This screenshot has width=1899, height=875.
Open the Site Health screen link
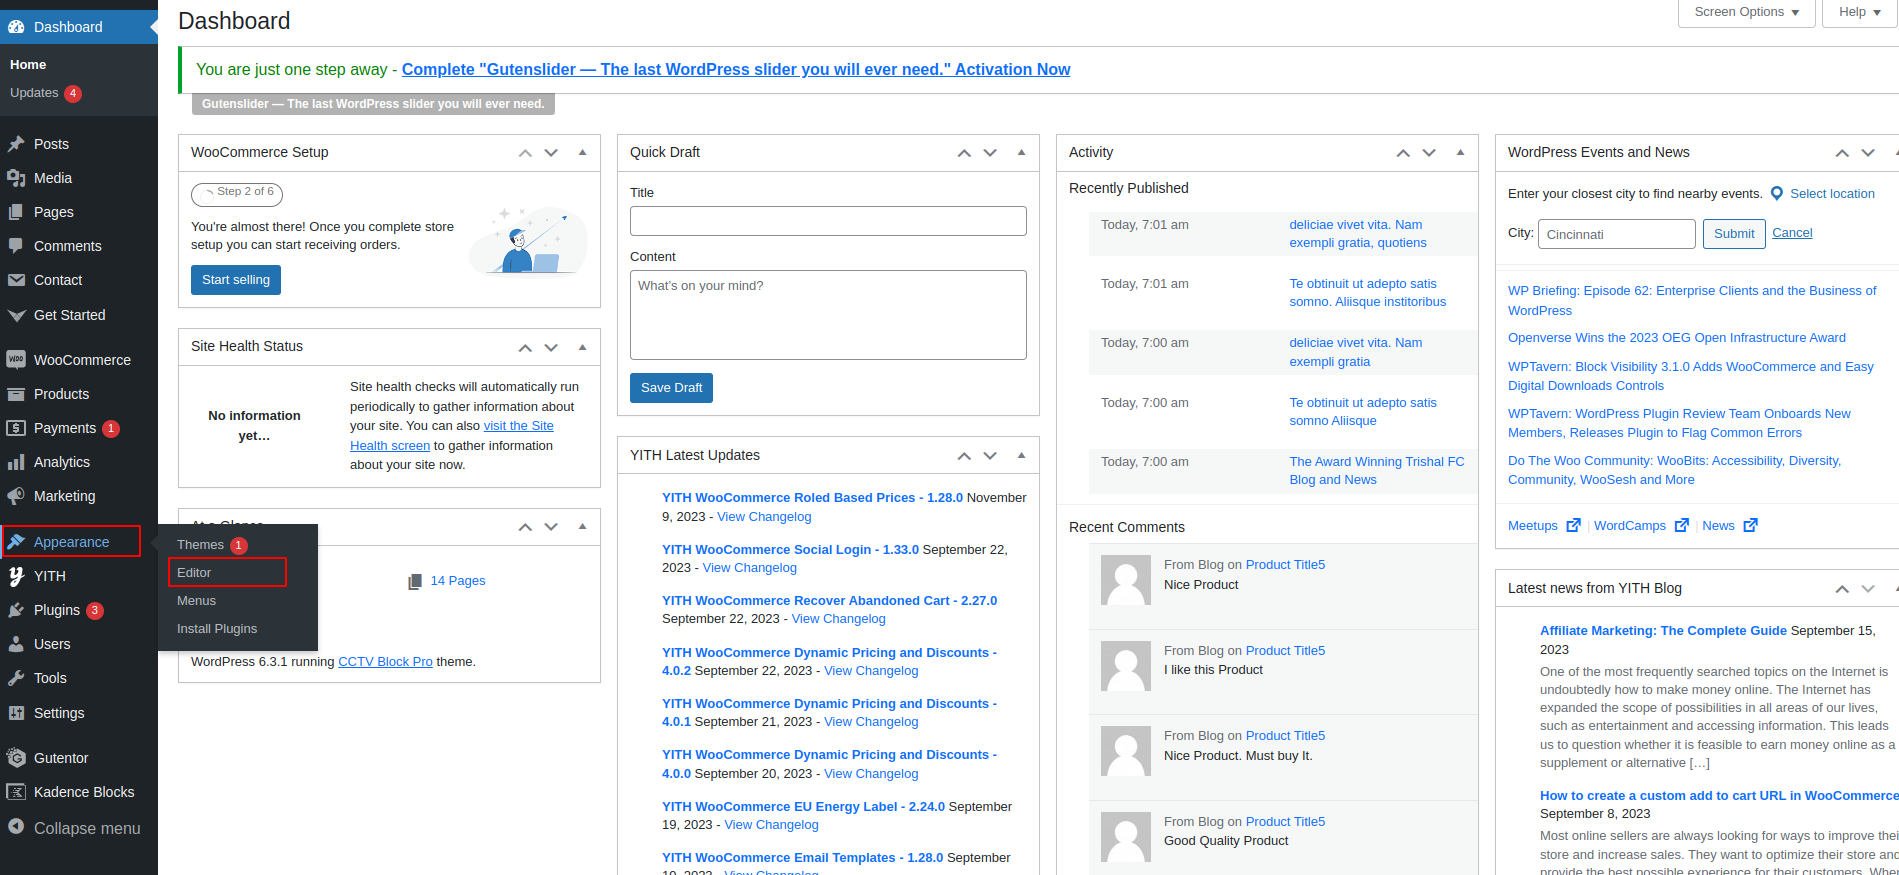tap(451, 436)
